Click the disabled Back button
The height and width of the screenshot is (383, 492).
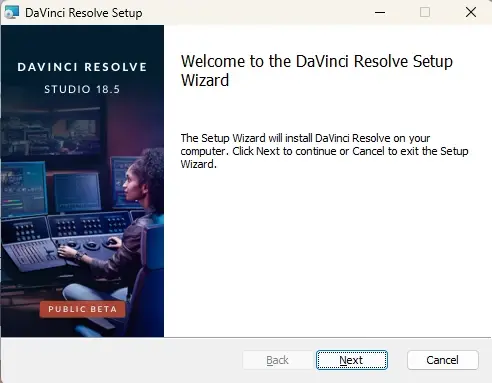point(277,360)
